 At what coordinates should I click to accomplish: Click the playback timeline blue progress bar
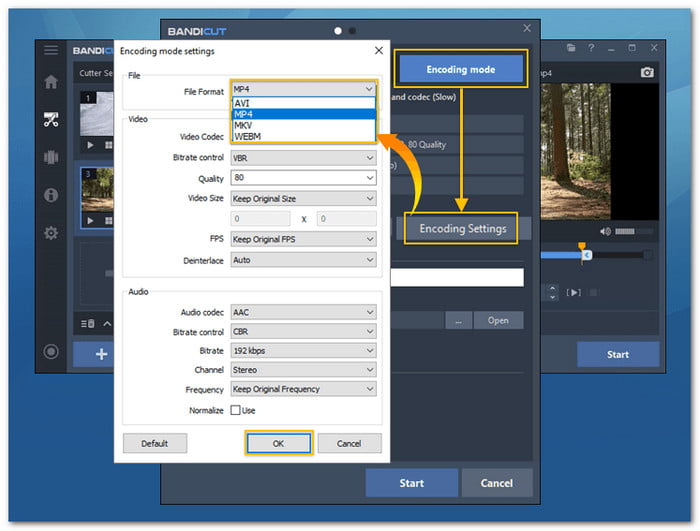coord(561,255)
